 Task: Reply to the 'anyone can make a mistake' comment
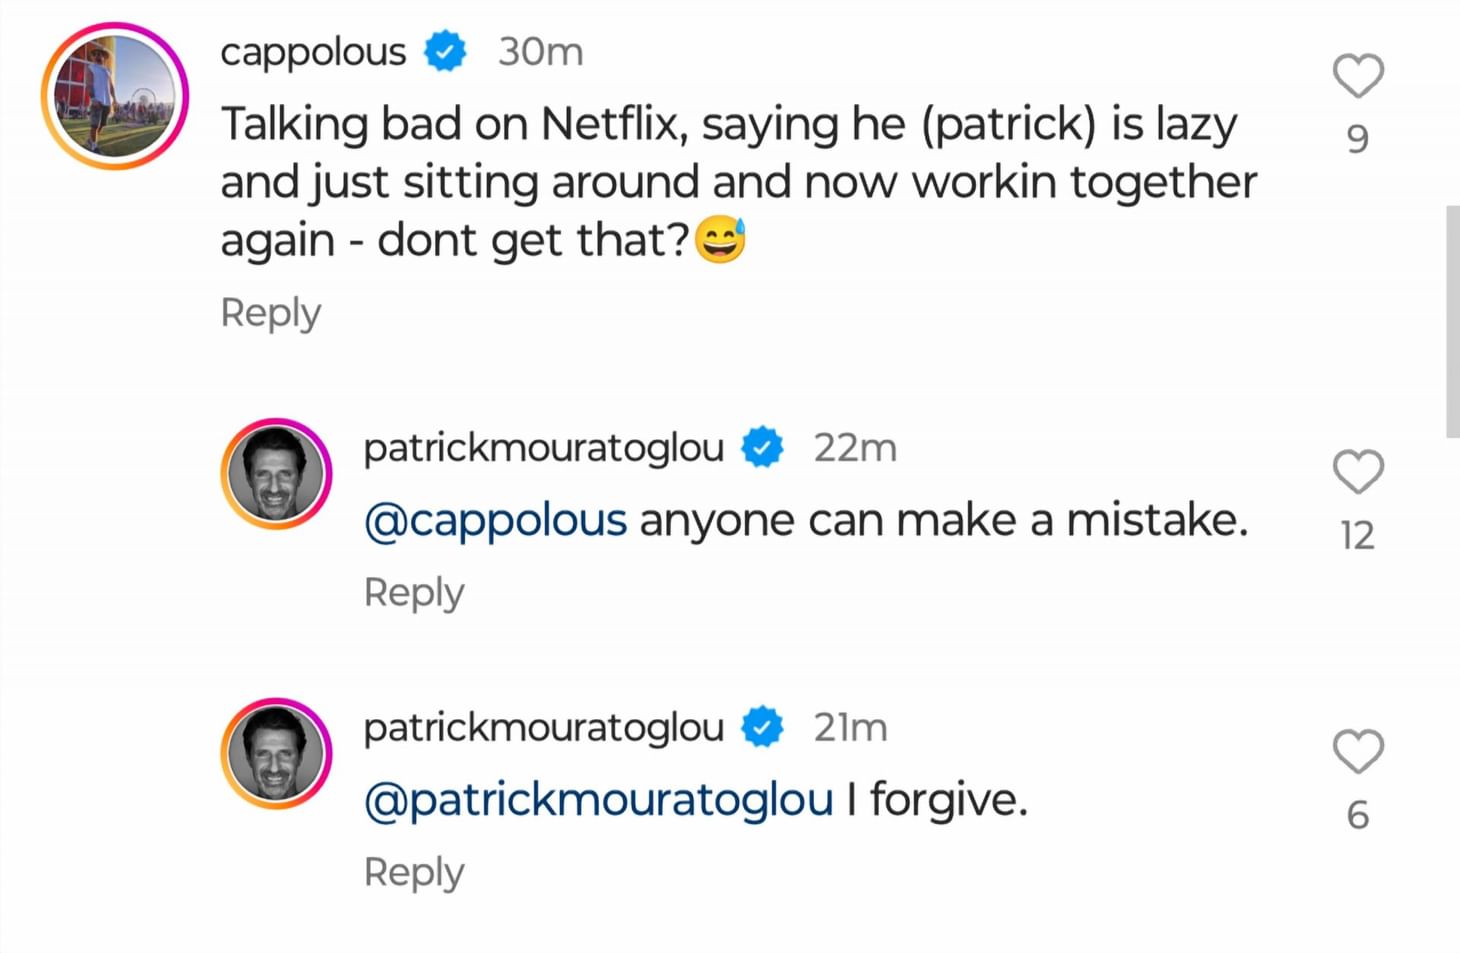point(413,592)
